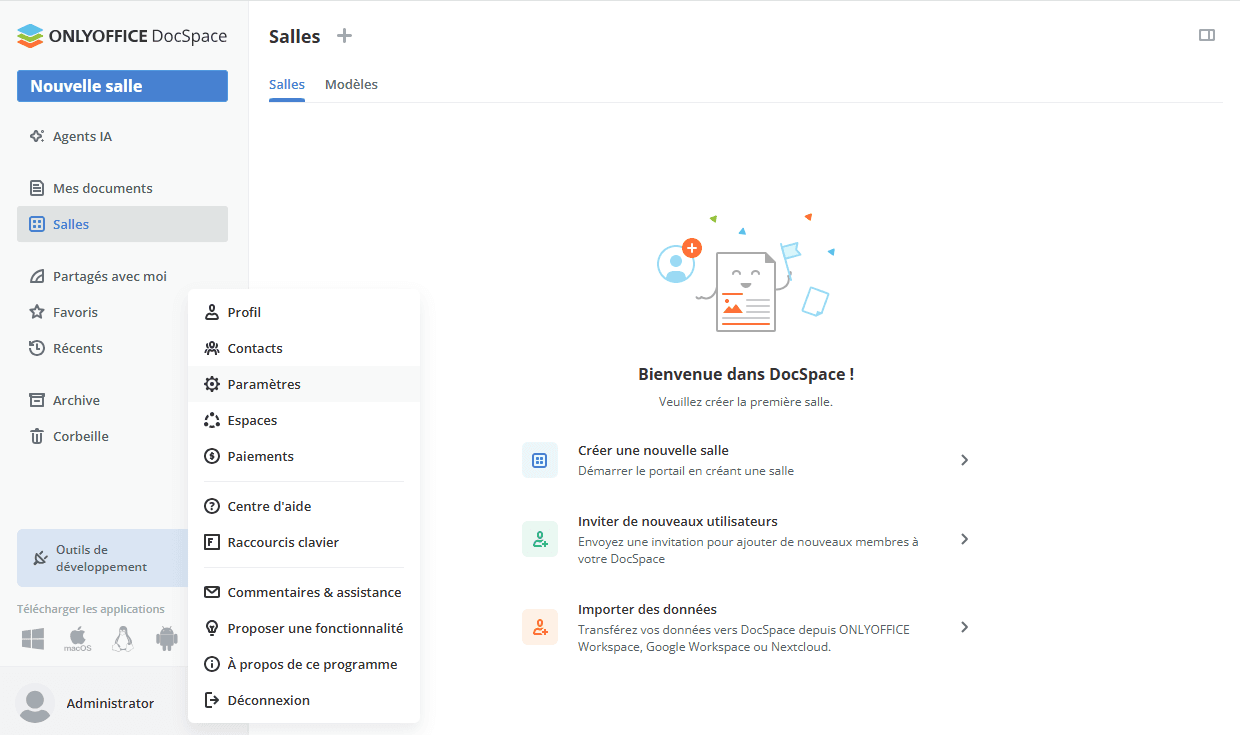1240x735 pixels.
Task: Open Agents IA in the sidebar
Action: pyautogui.click(x=82, y=136)
